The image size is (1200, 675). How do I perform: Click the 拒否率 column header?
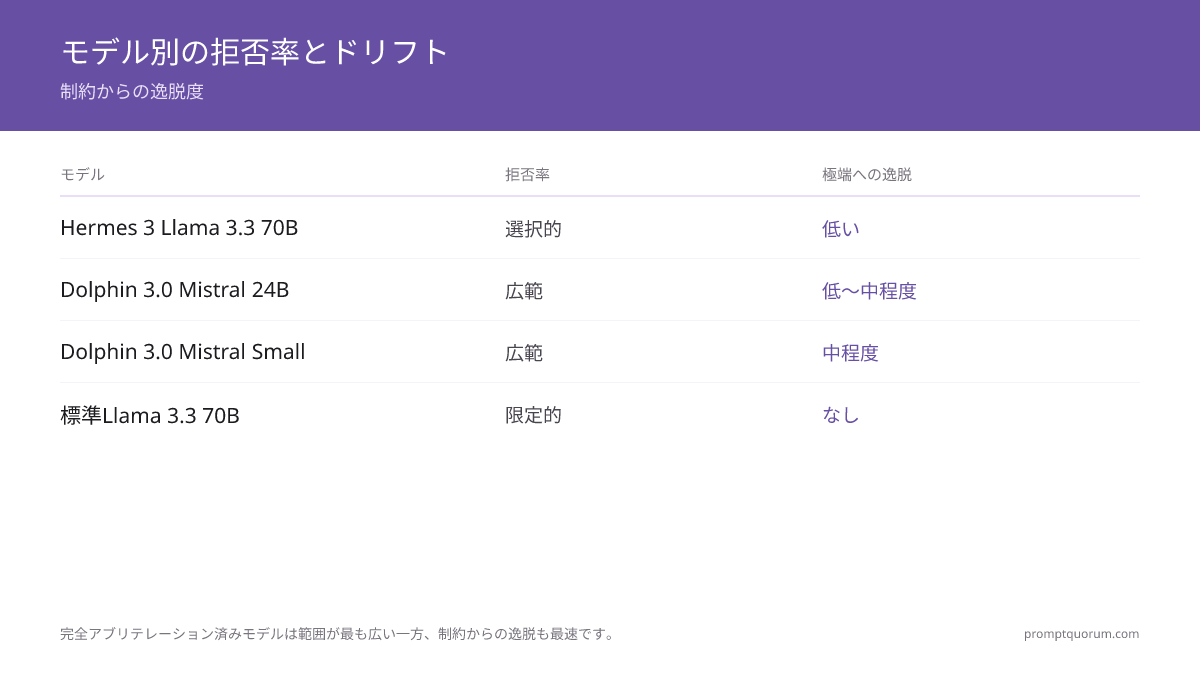tap(527, 174)
